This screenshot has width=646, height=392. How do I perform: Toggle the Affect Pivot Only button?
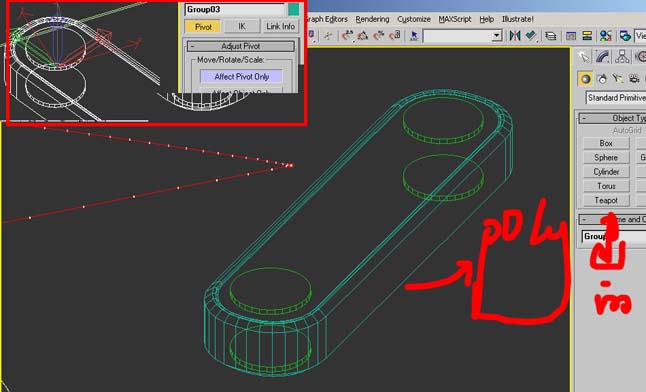pyautogui.click(x=241, y=77)
